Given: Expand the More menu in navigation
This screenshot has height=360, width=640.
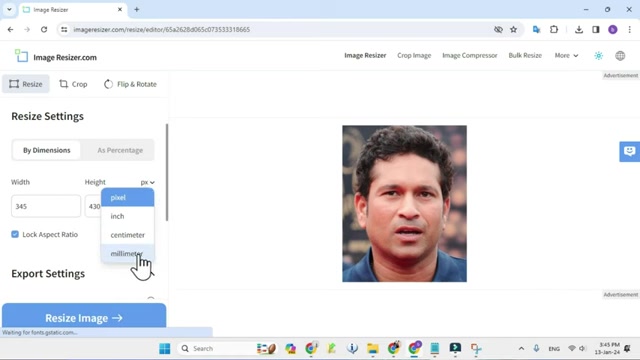Looking at the screenshot, I should (x=566, y=56).
